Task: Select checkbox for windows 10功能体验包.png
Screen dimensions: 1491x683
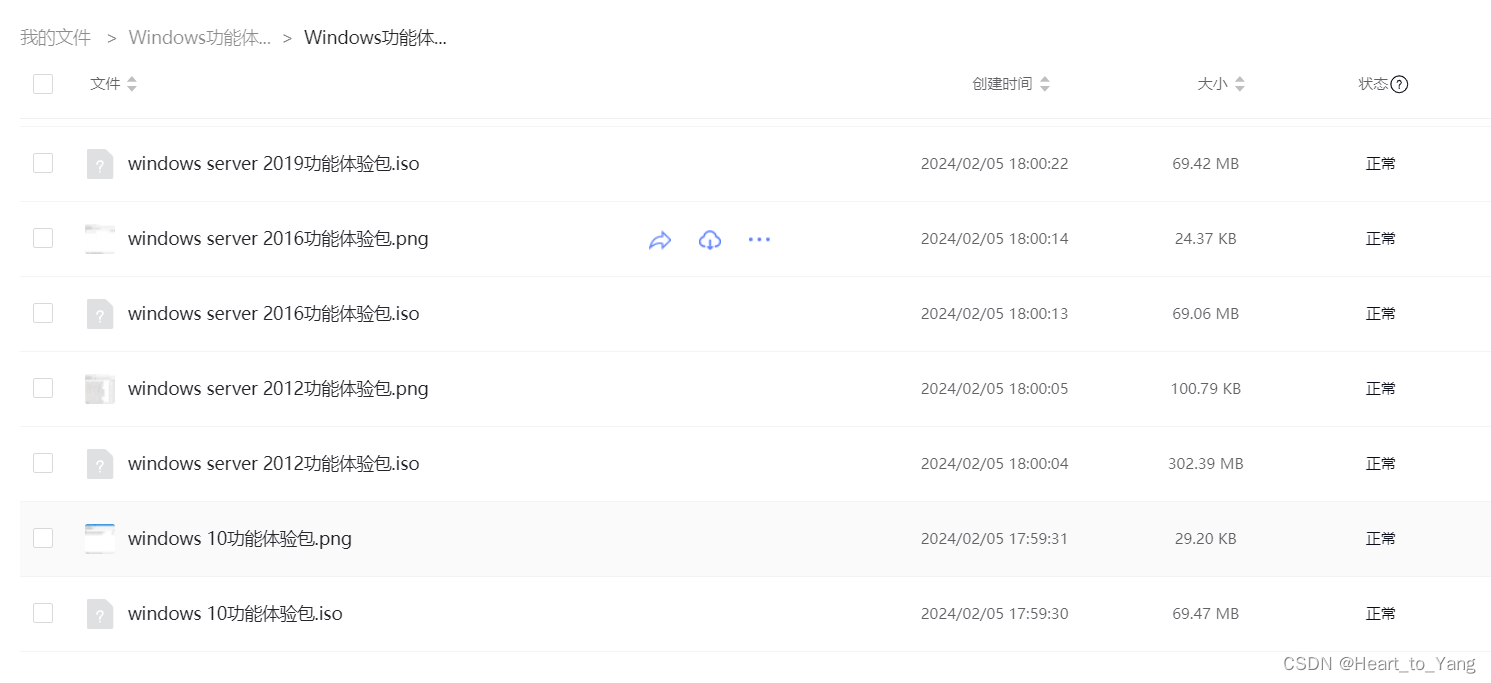Action: [43, 538]
